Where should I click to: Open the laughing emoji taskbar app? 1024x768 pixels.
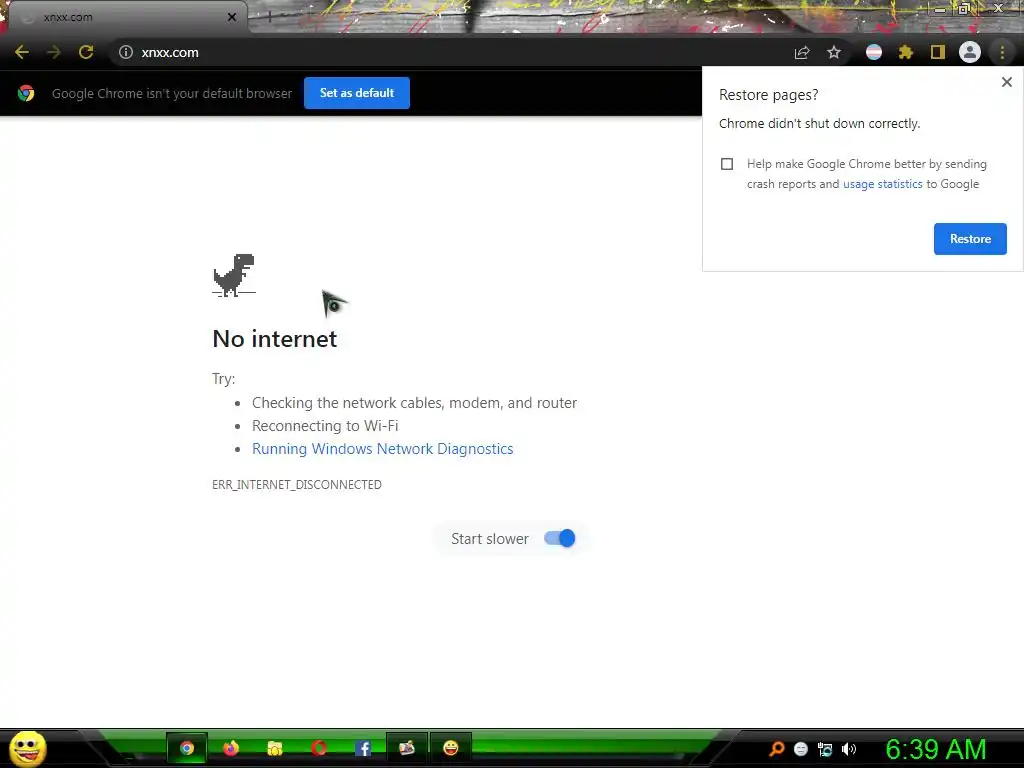pos(451,748)
